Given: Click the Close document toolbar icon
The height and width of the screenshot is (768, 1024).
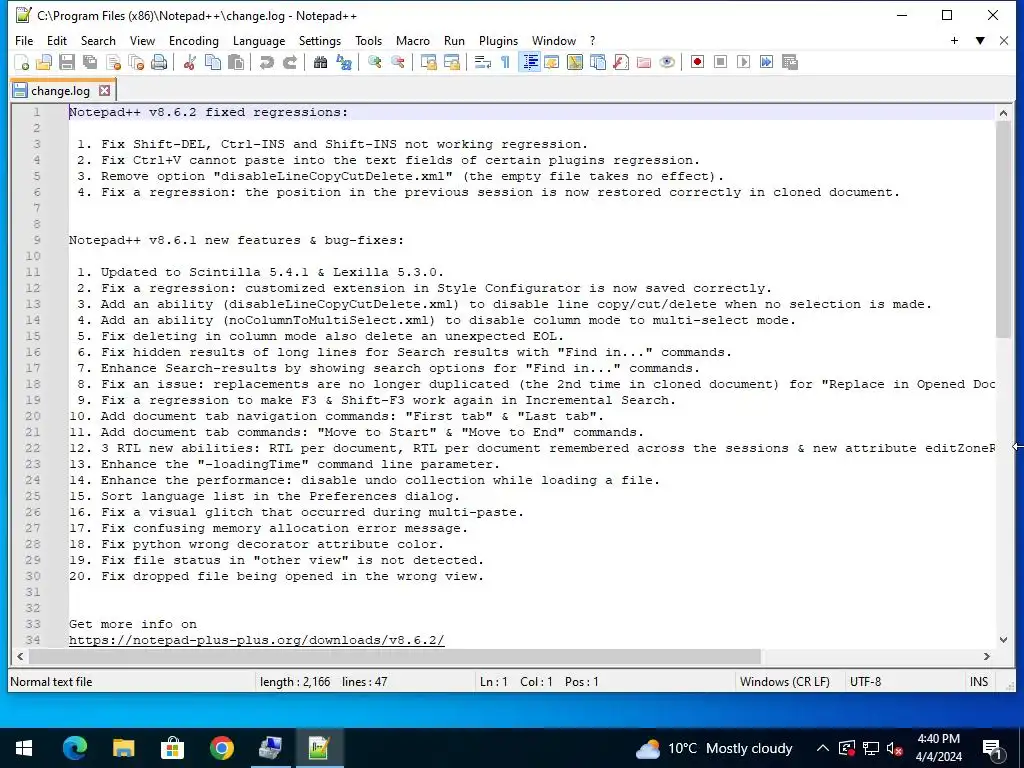Looking at the screenshot, I should [113, 62].
